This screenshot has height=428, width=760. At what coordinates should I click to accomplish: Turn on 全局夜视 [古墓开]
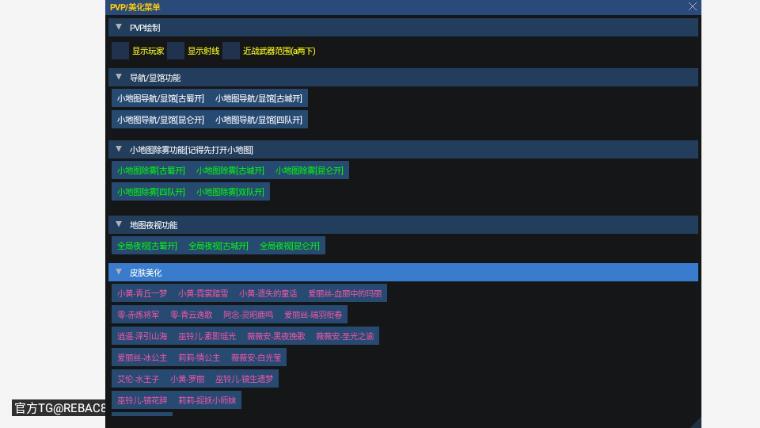147,246
